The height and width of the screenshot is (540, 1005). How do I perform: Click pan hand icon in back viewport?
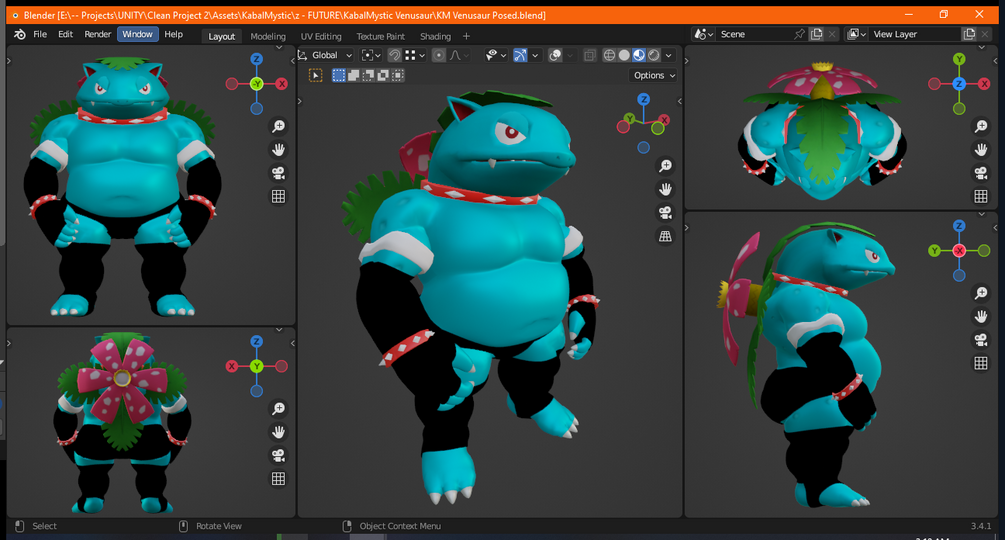[278, 432]
